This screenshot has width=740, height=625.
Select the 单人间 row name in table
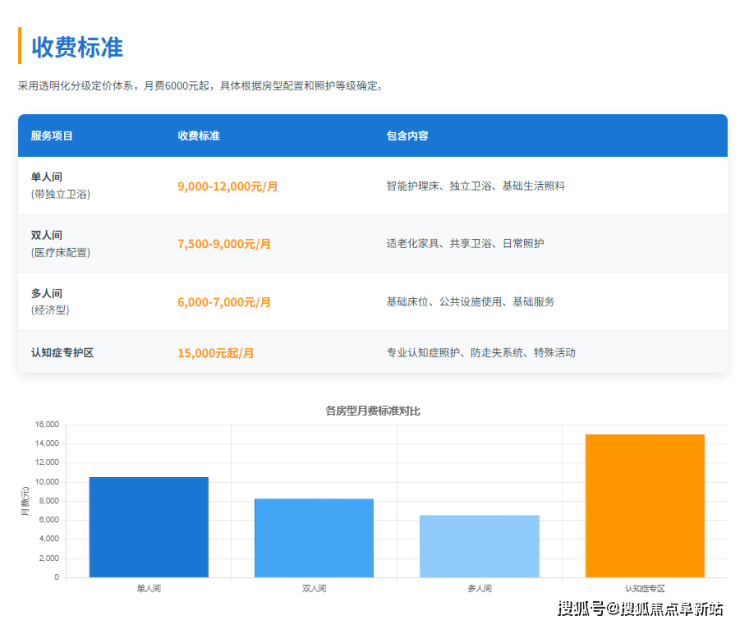click(47, 177)
